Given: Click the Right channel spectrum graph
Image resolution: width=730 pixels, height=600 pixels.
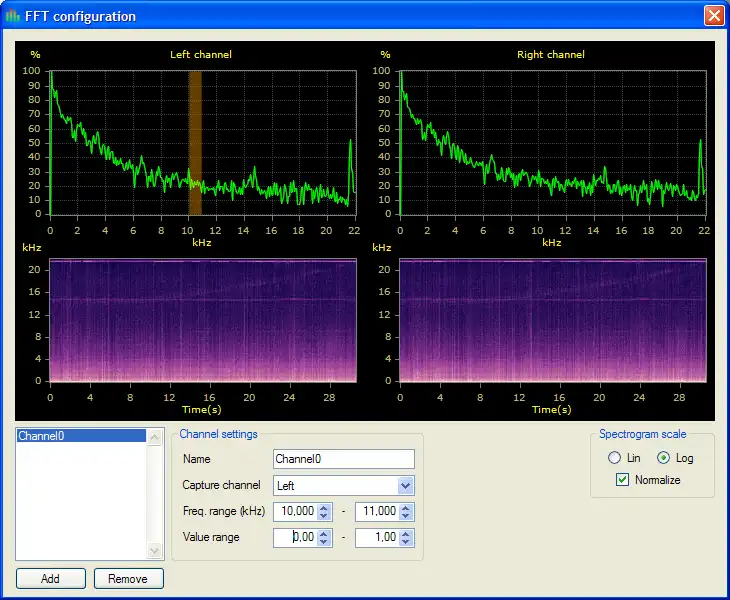Looking at the screenshot, I should (552, 140).
